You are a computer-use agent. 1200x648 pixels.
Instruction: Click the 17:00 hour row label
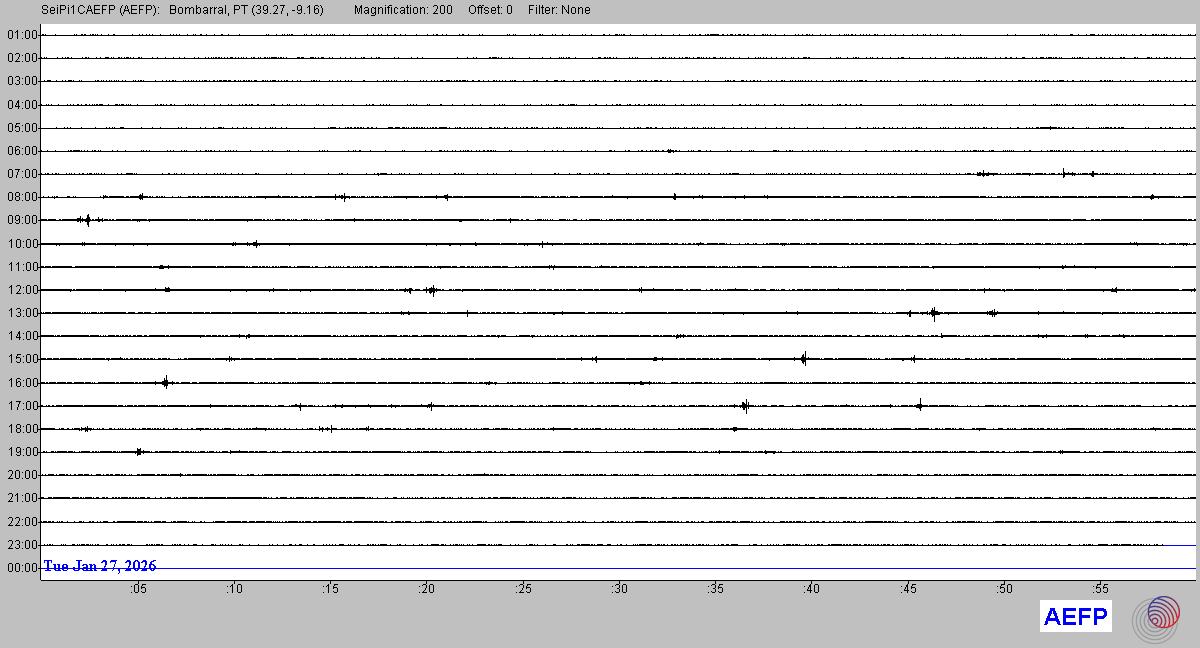pyautogui.click(x=21, y=406)
